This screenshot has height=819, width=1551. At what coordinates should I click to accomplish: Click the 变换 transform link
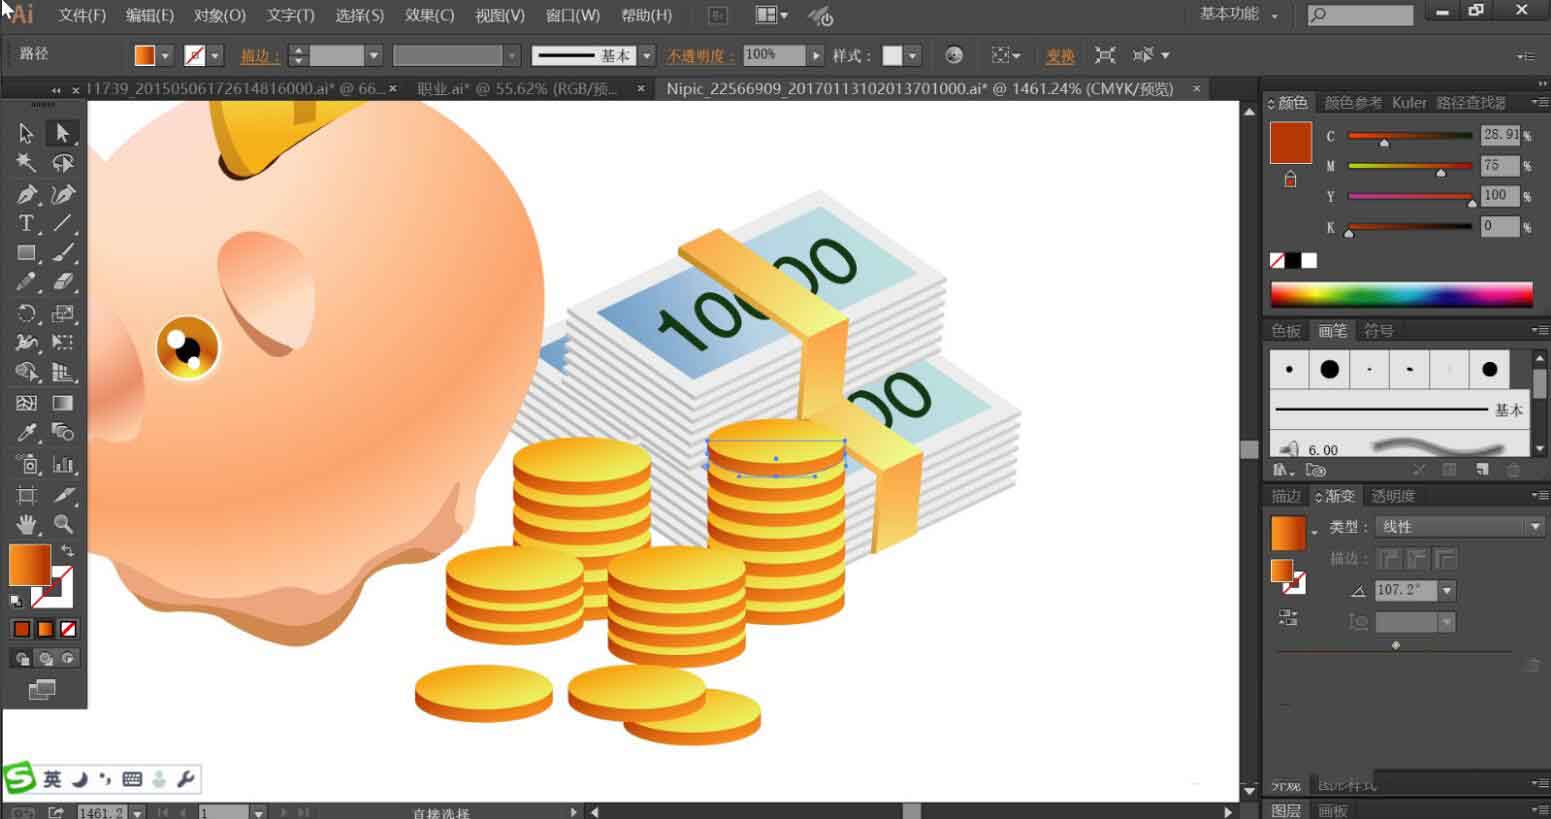coord(1060,56)
